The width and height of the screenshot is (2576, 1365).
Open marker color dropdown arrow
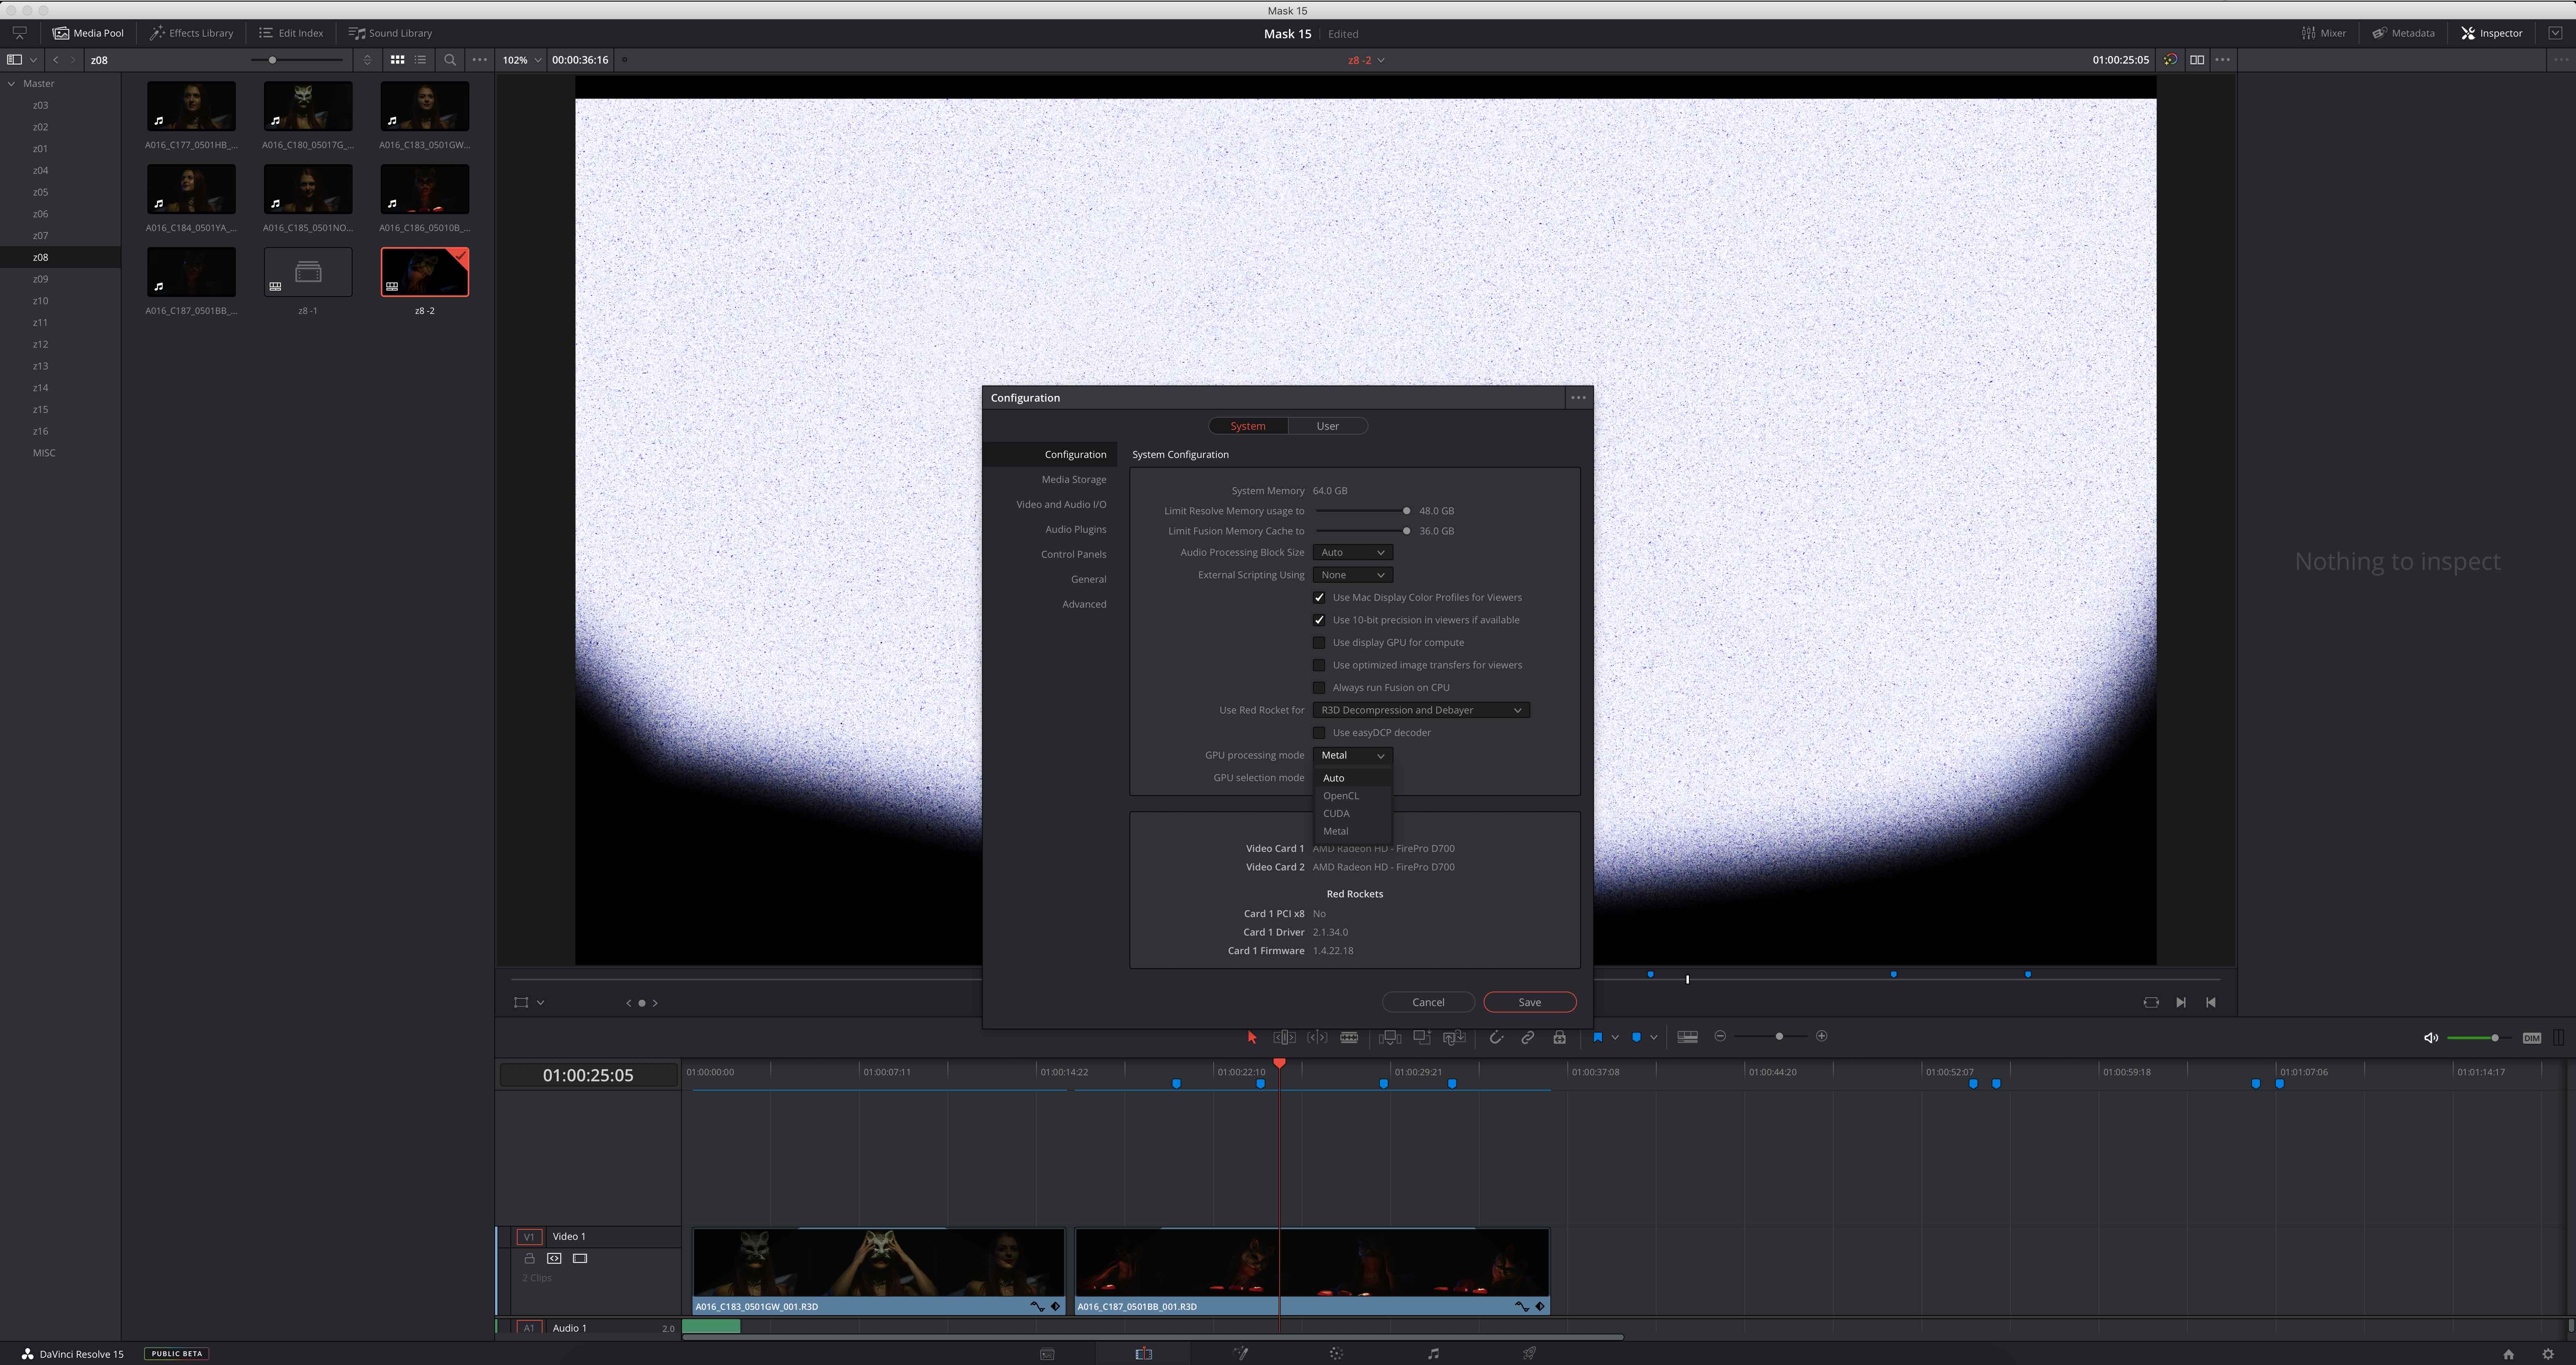click(1653, 1037)
